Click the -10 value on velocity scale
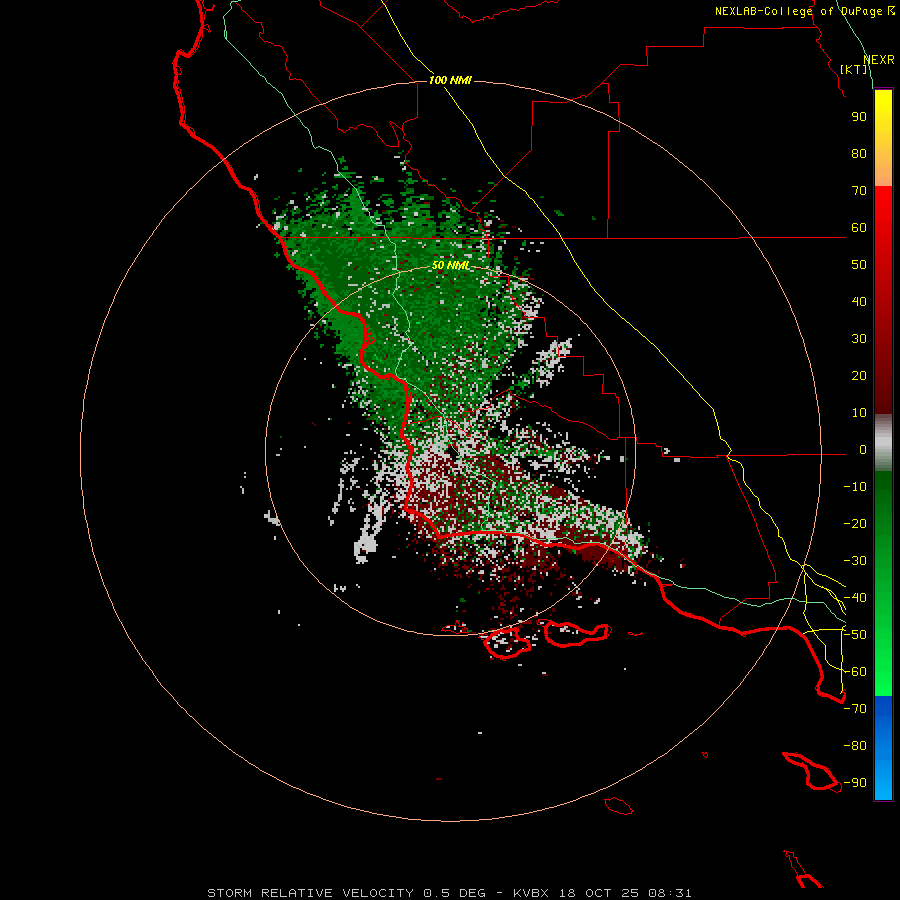900x900 pixels. (x=855, y=487)
